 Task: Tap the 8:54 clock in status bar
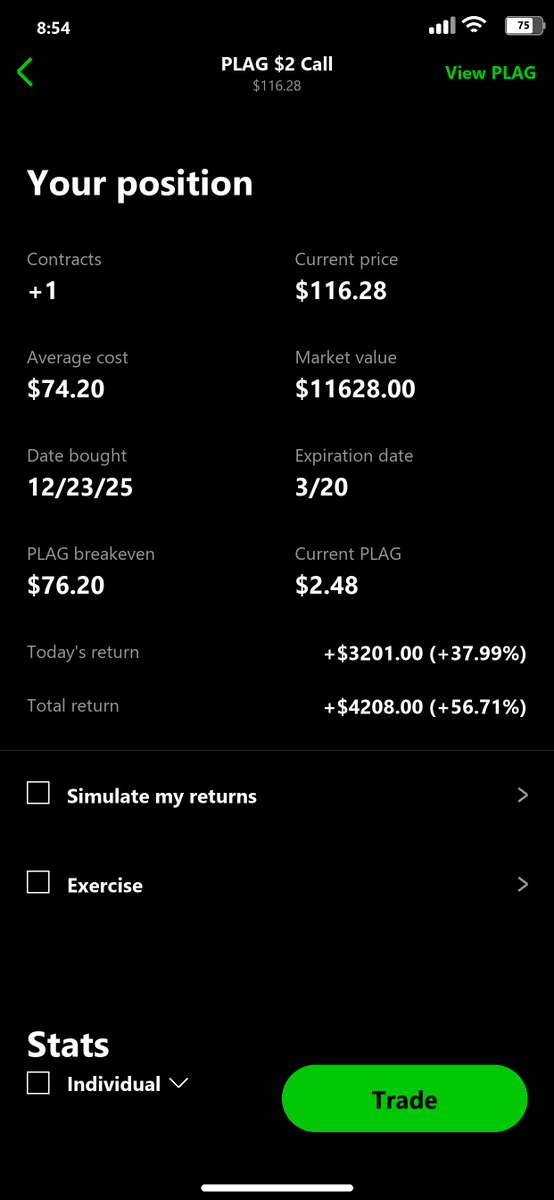point(53,28)
